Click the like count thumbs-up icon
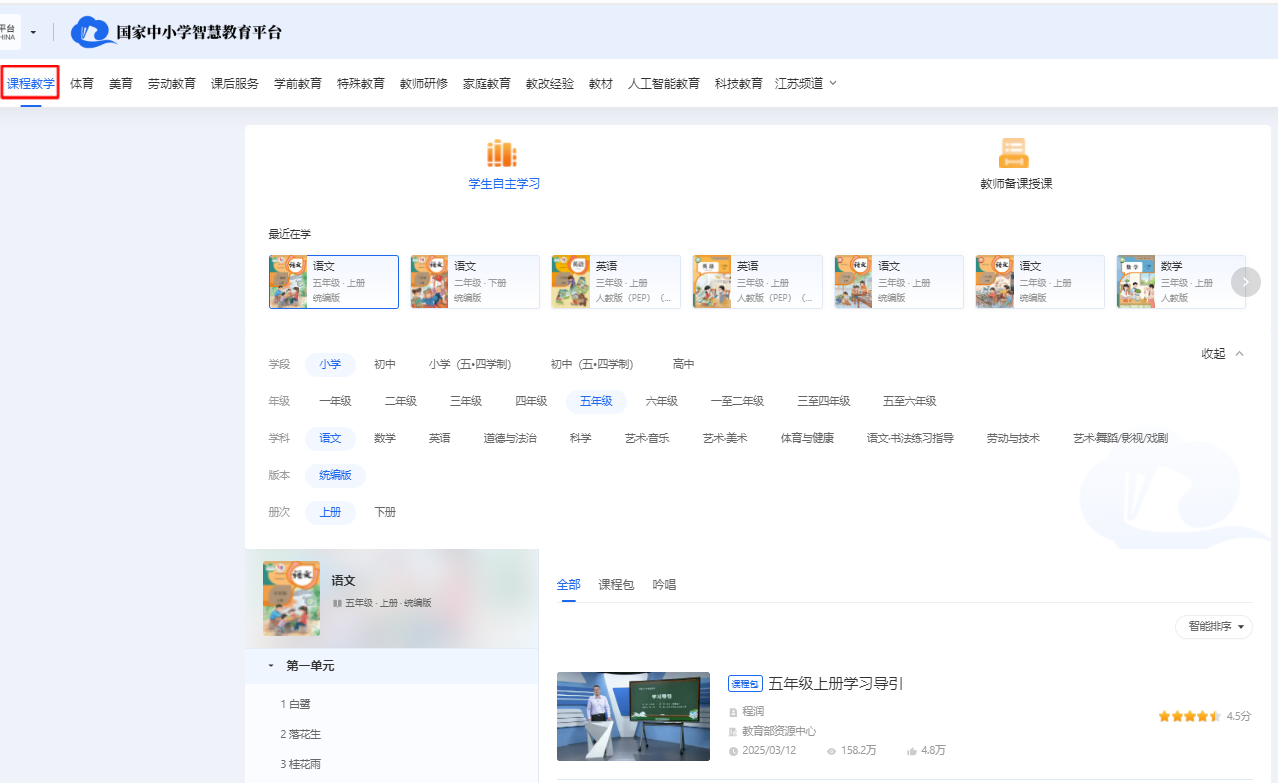The width and height of the screenshot is (1278, 783). (x=912, y=751)
